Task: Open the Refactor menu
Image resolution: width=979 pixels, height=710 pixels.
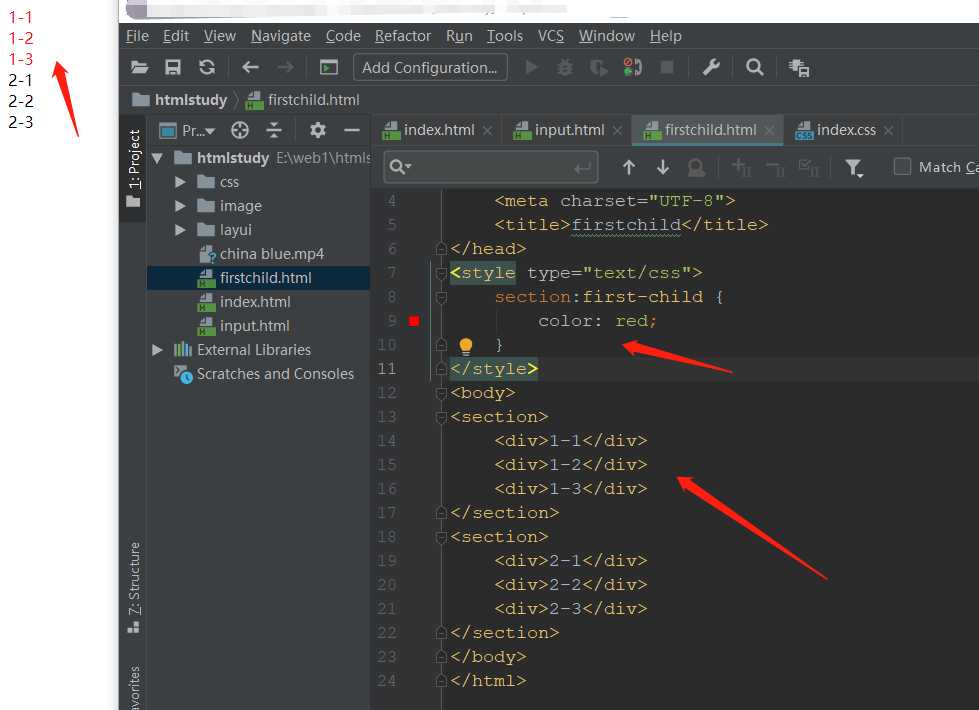Action: coord(403,36)
